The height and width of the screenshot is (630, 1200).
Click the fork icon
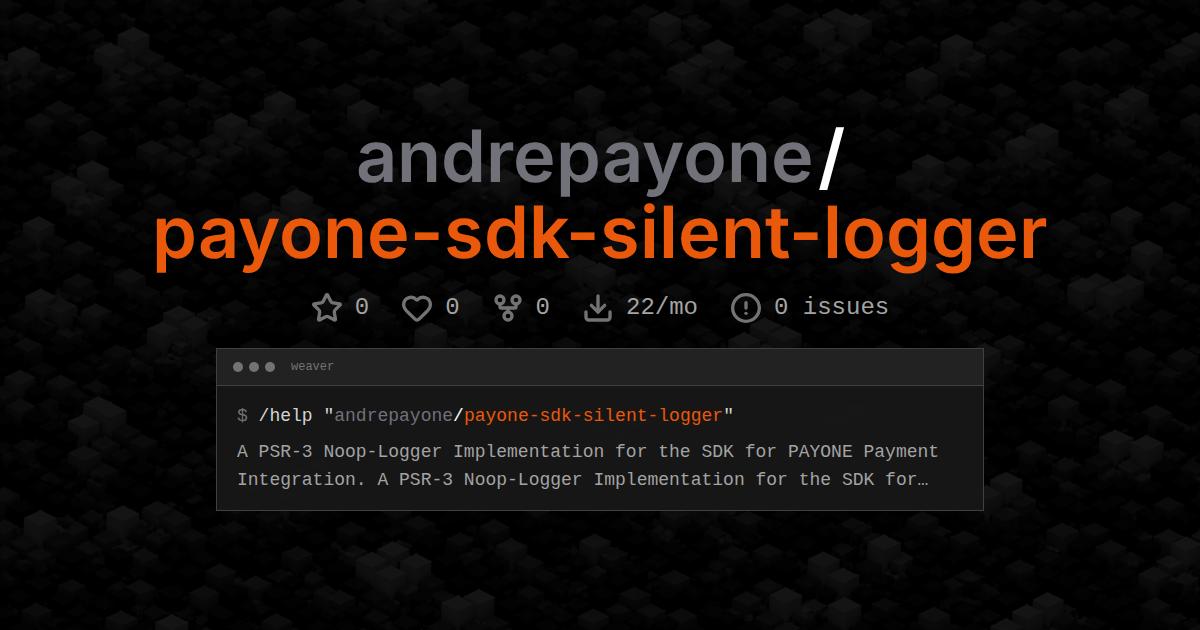tap(508, 307)
